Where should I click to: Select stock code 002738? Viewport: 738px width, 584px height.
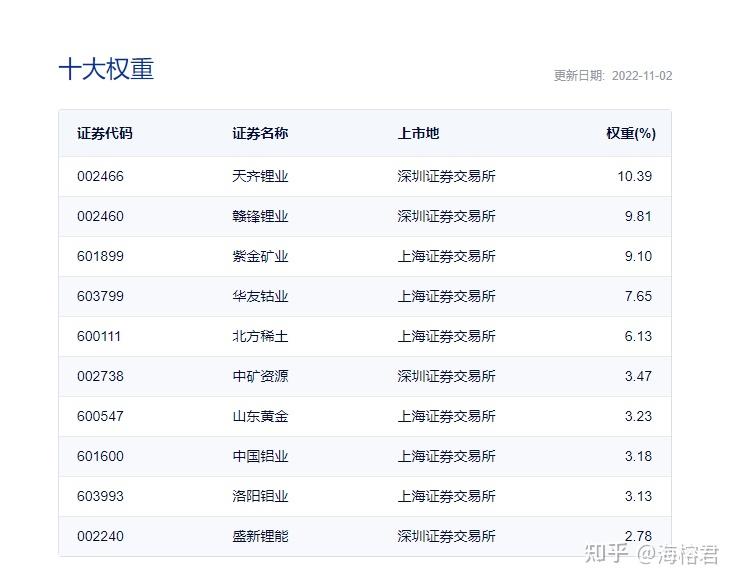click(100, 376)
